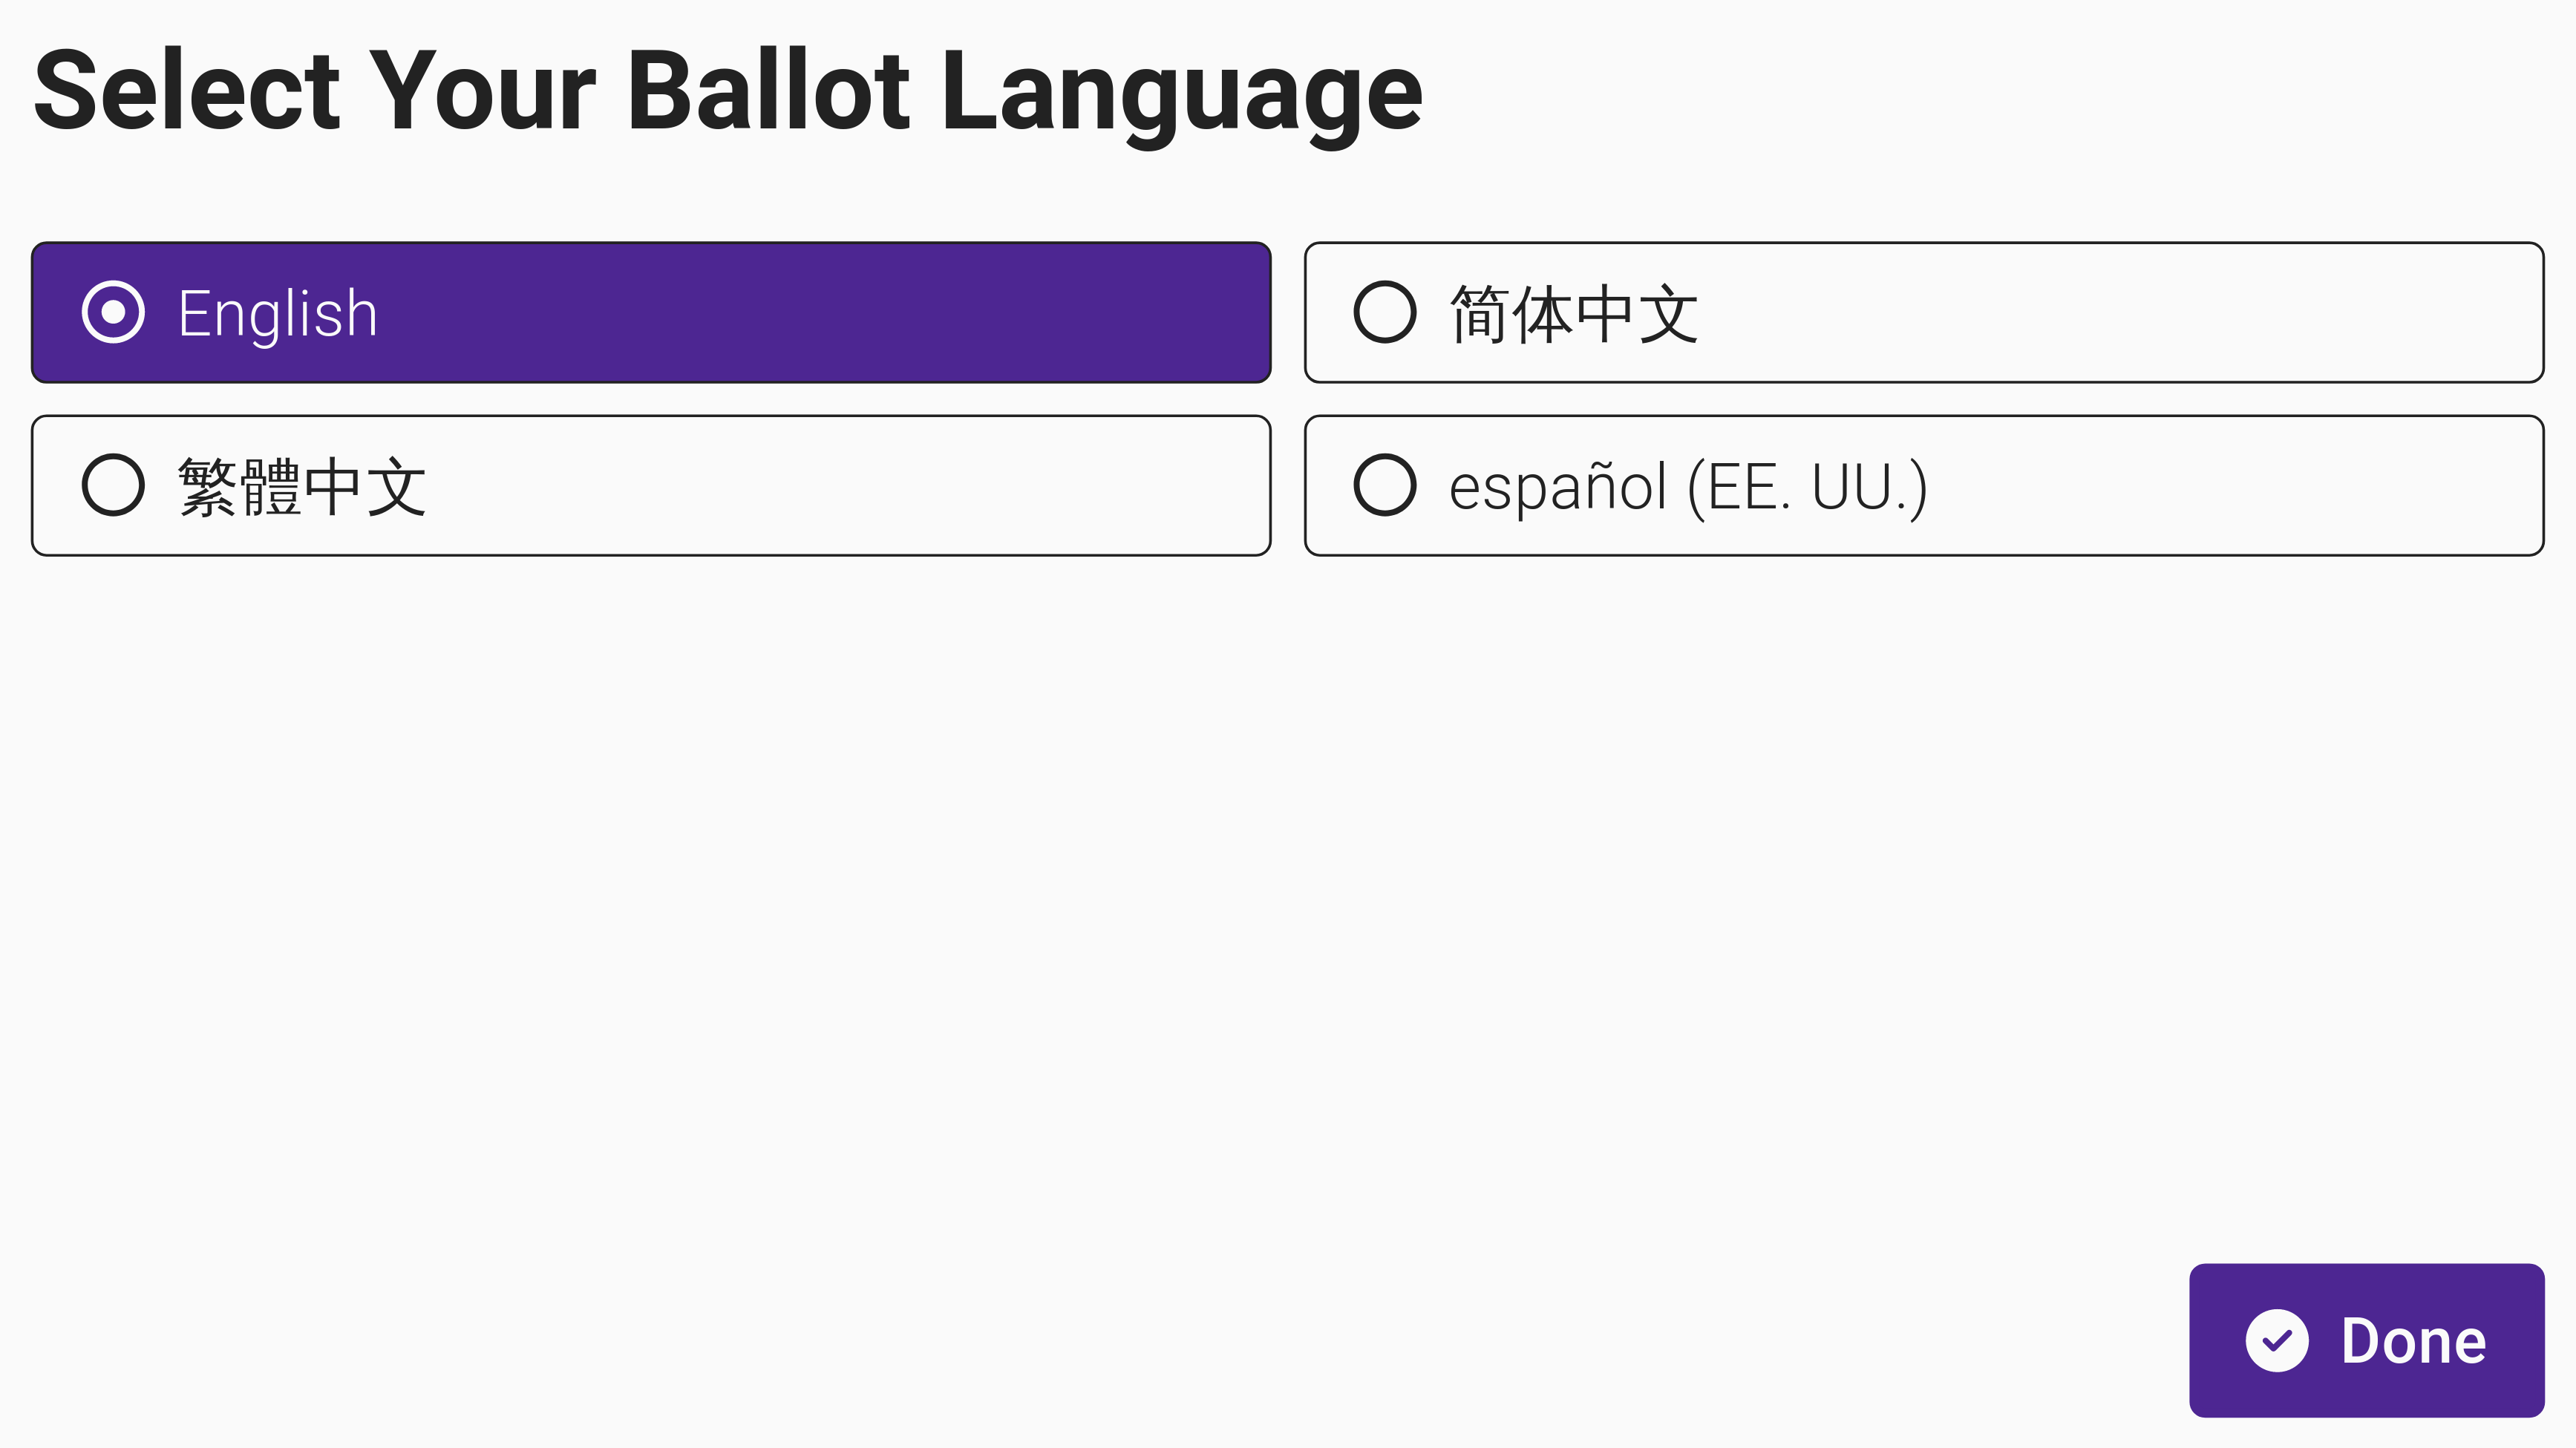Click empty space inside the 繁體中文 option card
The image size is (2576, 1448).
click(x=850, y=485)
